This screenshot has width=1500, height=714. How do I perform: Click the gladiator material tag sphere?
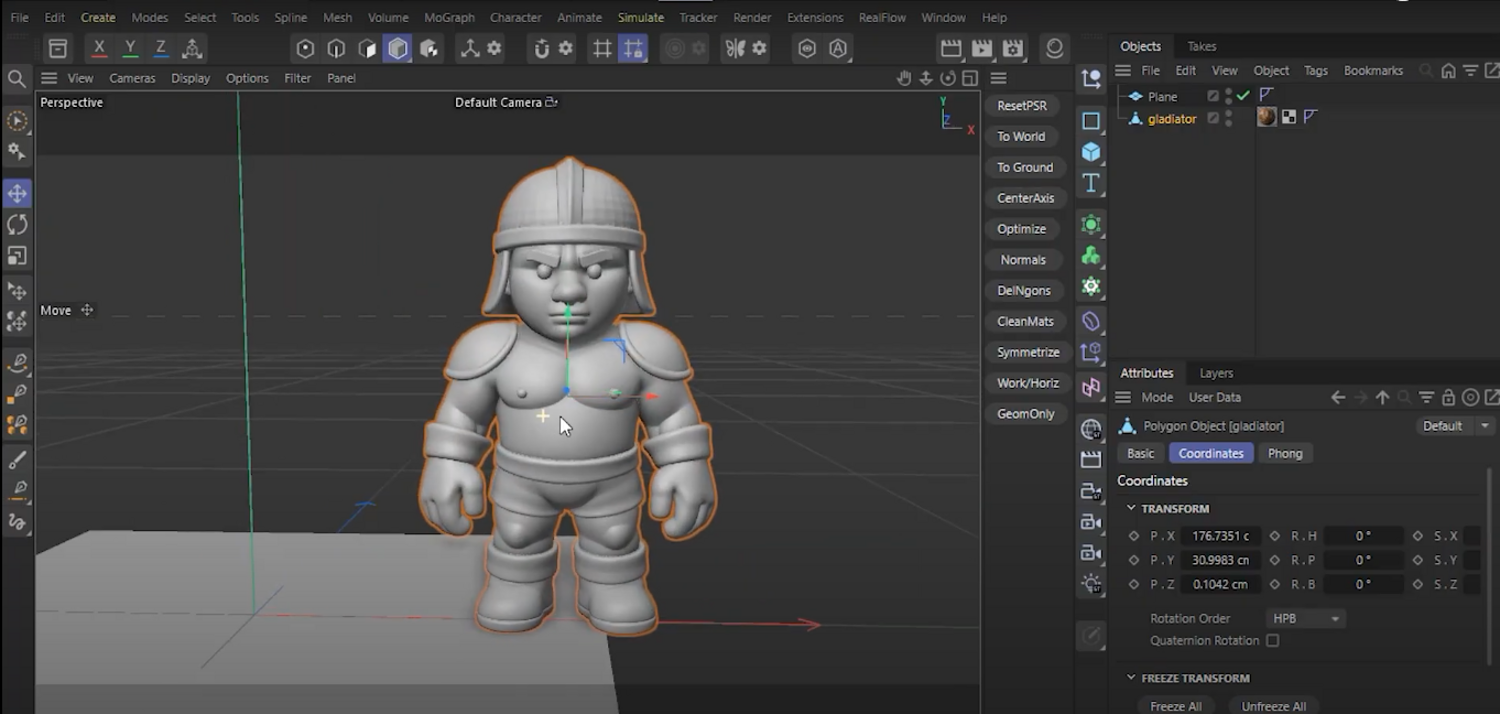pyautogui.click(x=1267, y=117)
